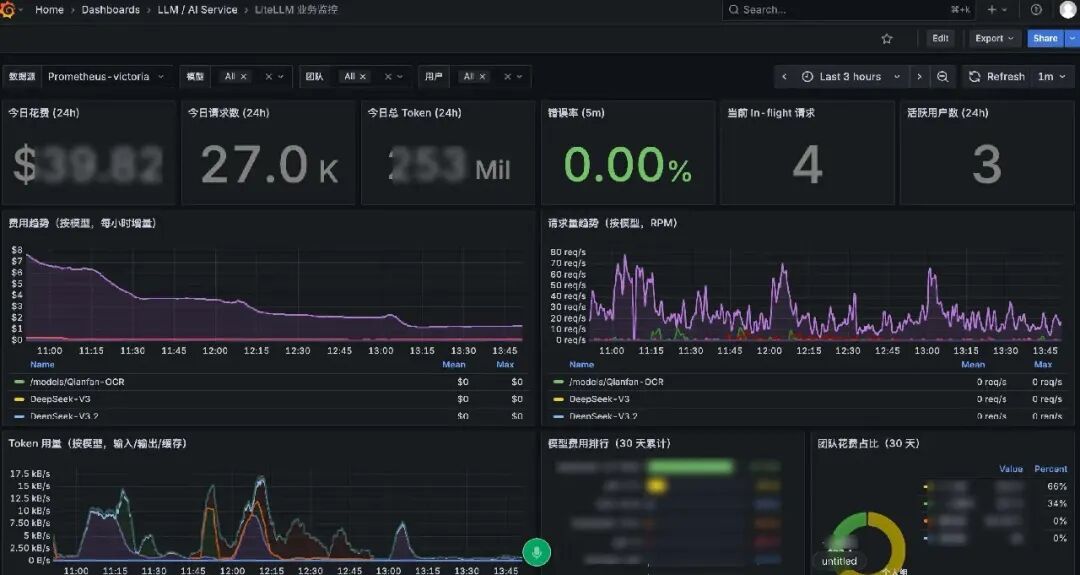
Task: Click the untitled tooltip label near donut
Action: pos(839,561)
